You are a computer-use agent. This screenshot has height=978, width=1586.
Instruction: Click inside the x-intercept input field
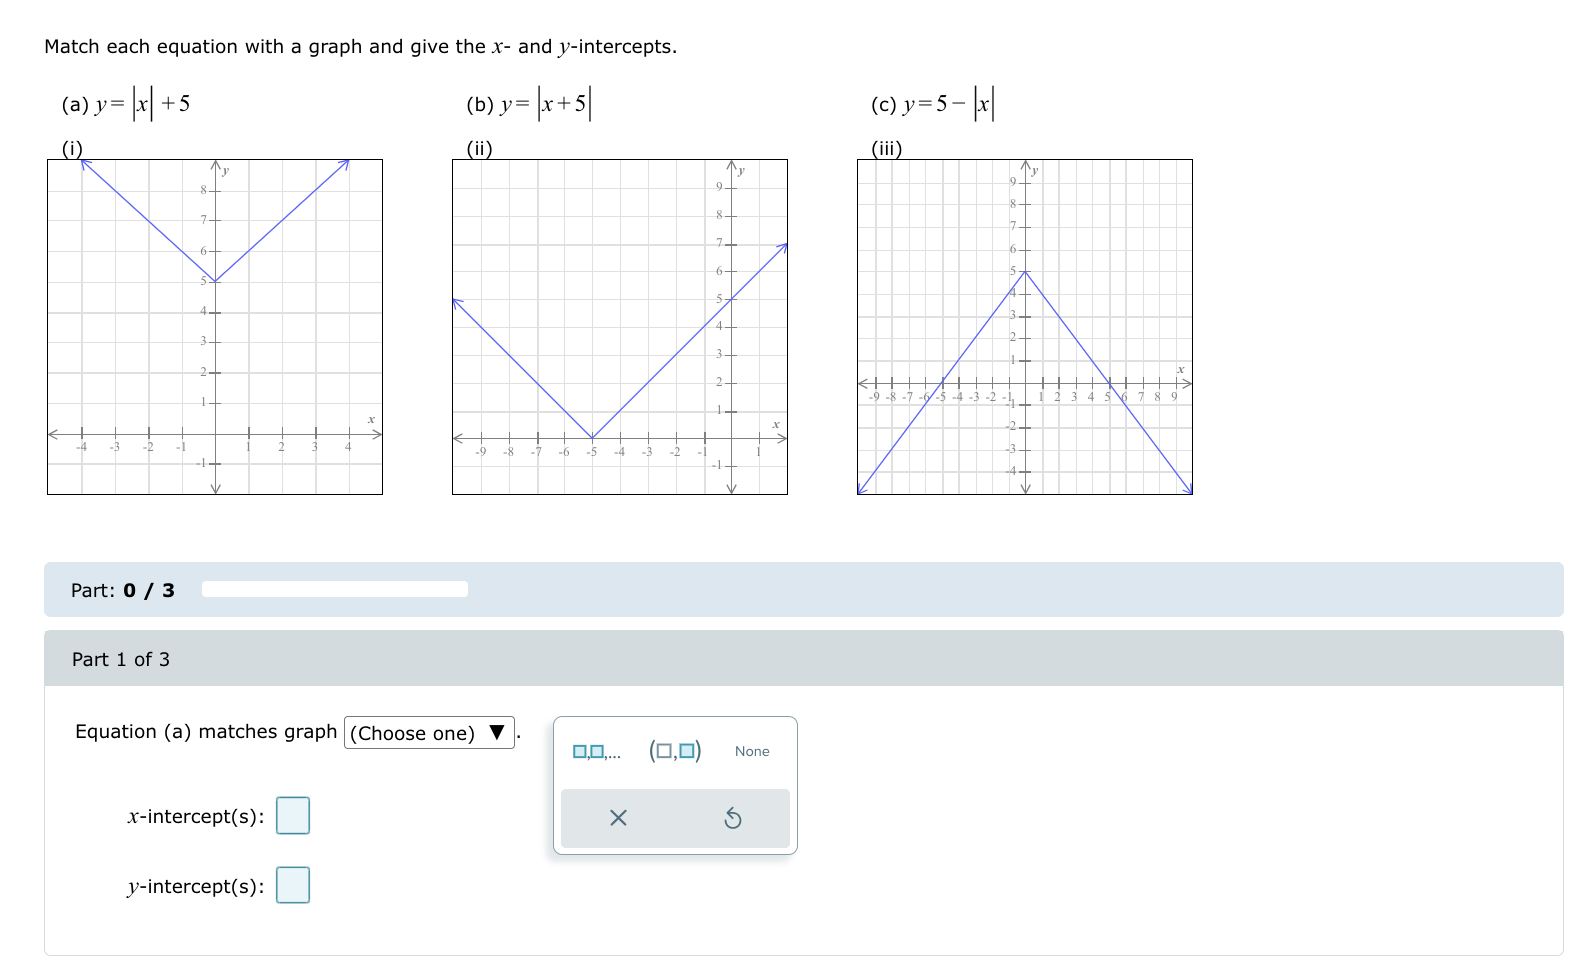tap(293, 815)
